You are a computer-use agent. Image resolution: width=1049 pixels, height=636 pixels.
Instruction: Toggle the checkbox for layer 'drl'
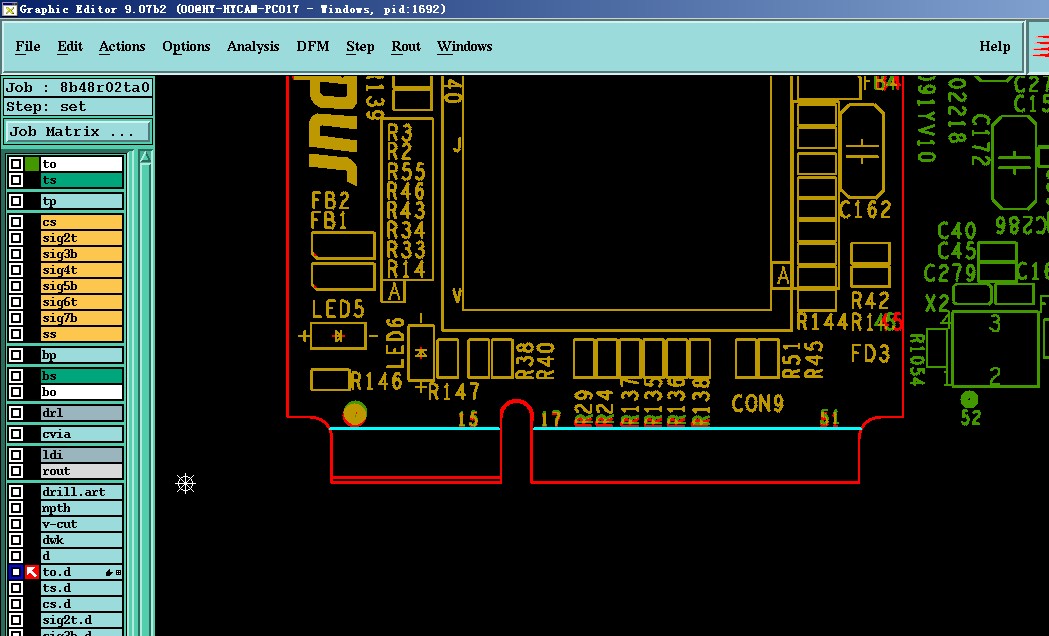[15, 413]
